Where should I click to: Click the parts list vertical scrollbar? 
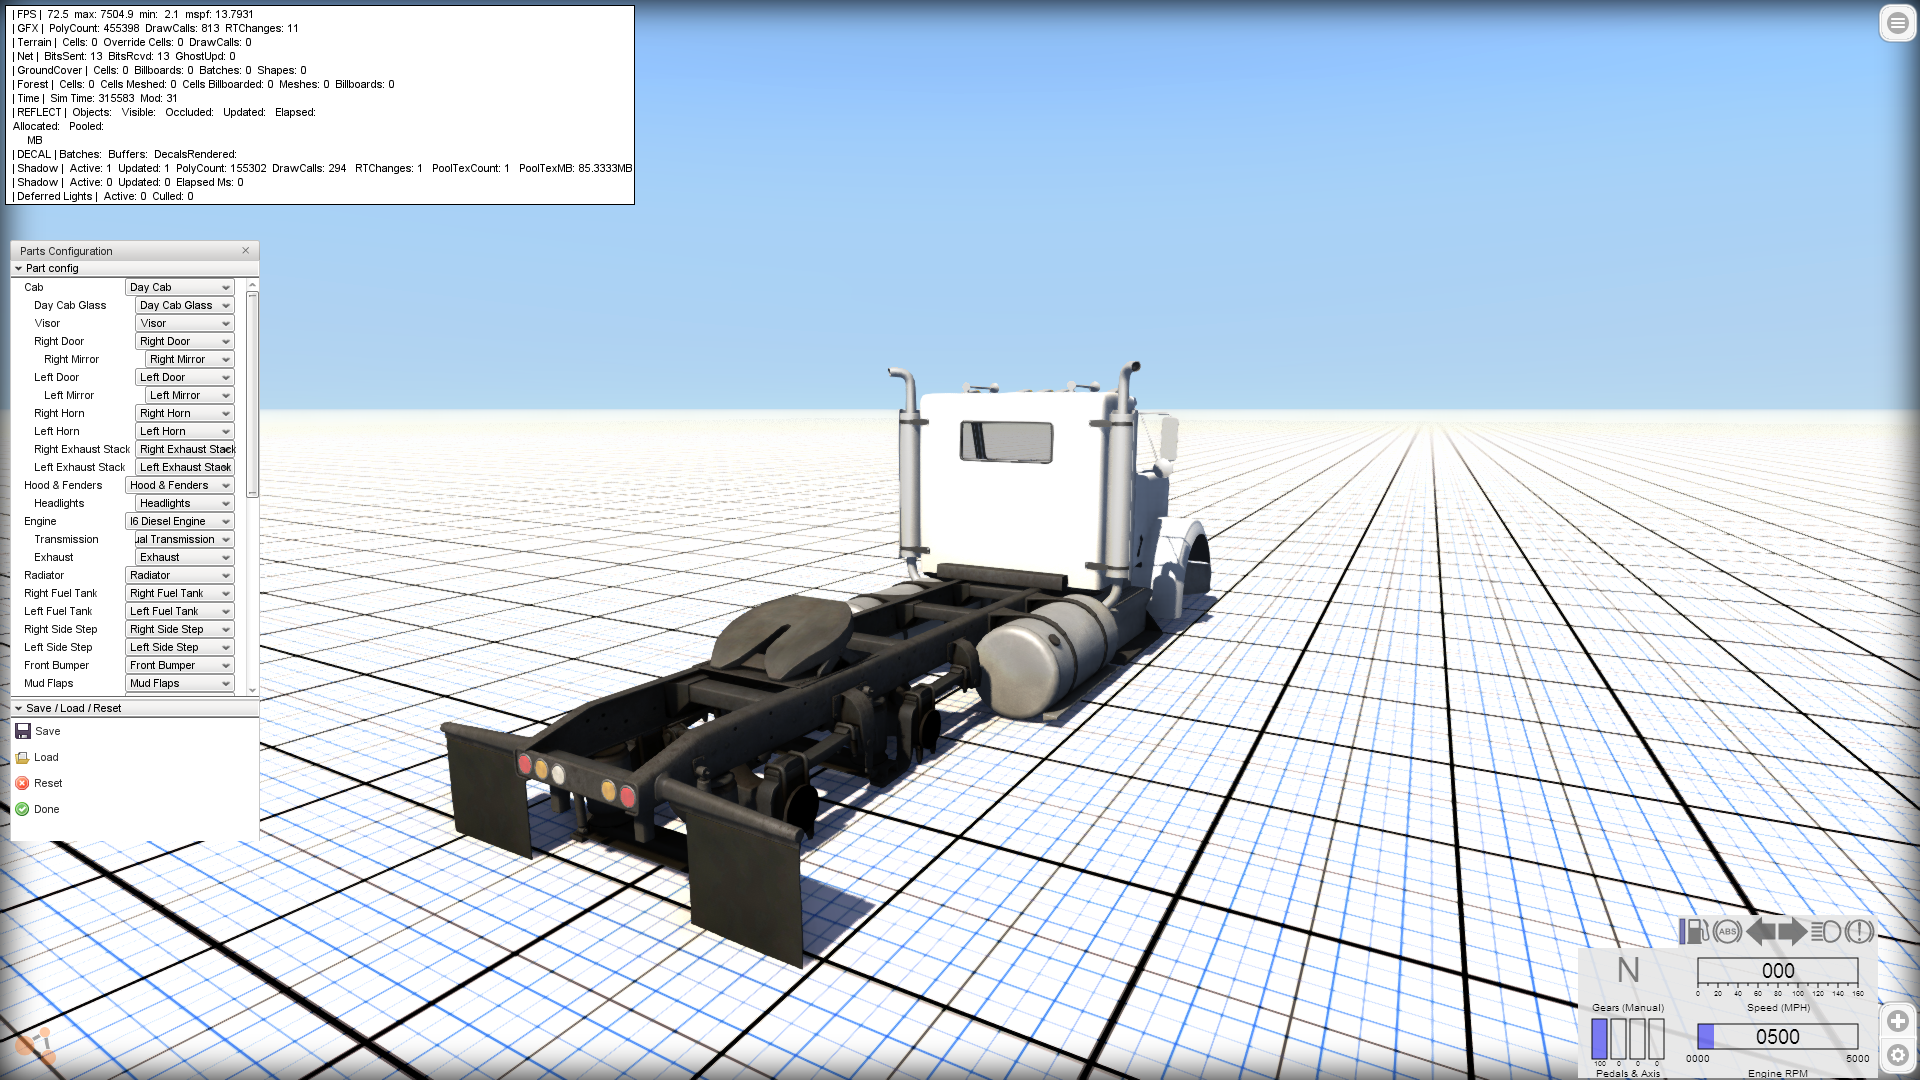pyautogui.click(x=252, y=395)
